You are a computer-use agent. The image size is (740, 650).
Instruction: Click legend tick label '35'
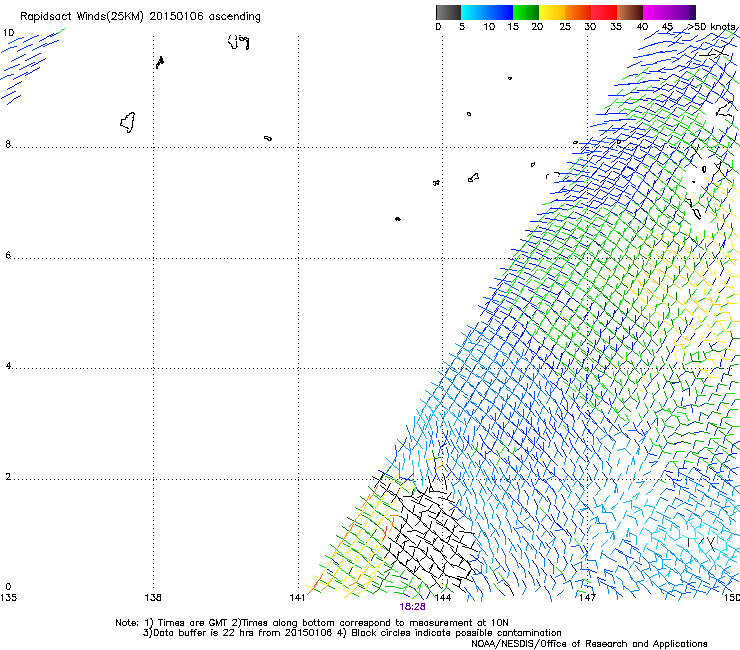click(x=616, y=27)
